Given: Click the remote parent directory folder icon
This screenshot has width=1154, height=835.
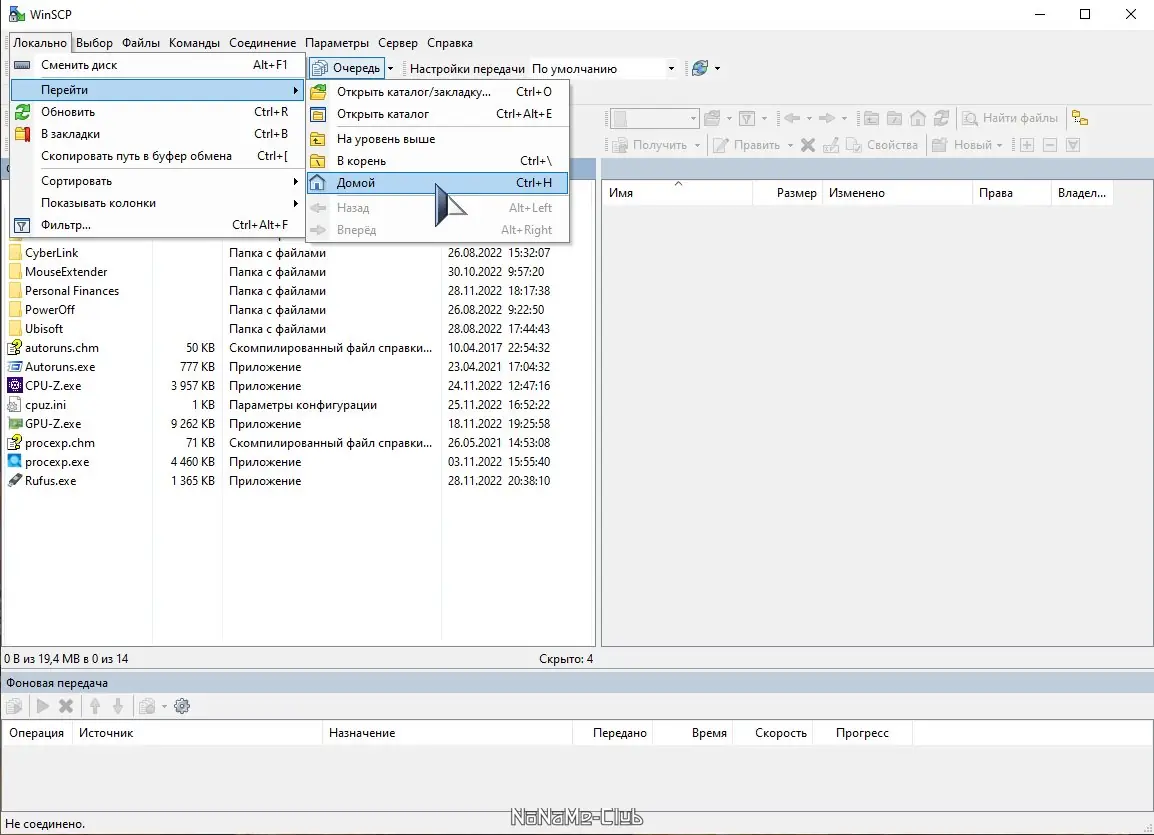Looking at the screenshot, I should [x=871, y=118].
